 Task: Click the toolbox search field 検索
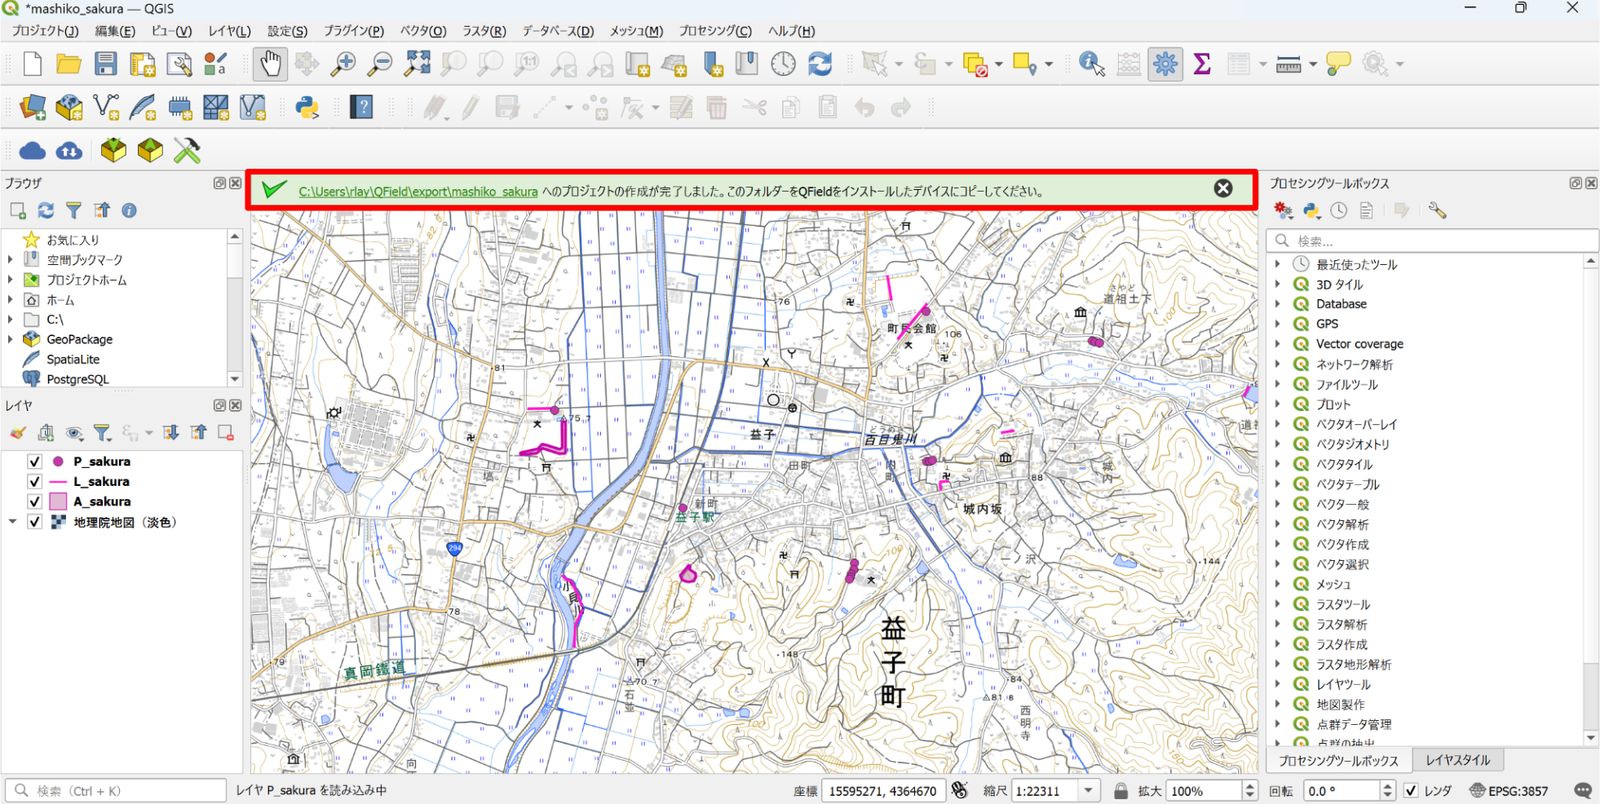(x=1432, y=241)
